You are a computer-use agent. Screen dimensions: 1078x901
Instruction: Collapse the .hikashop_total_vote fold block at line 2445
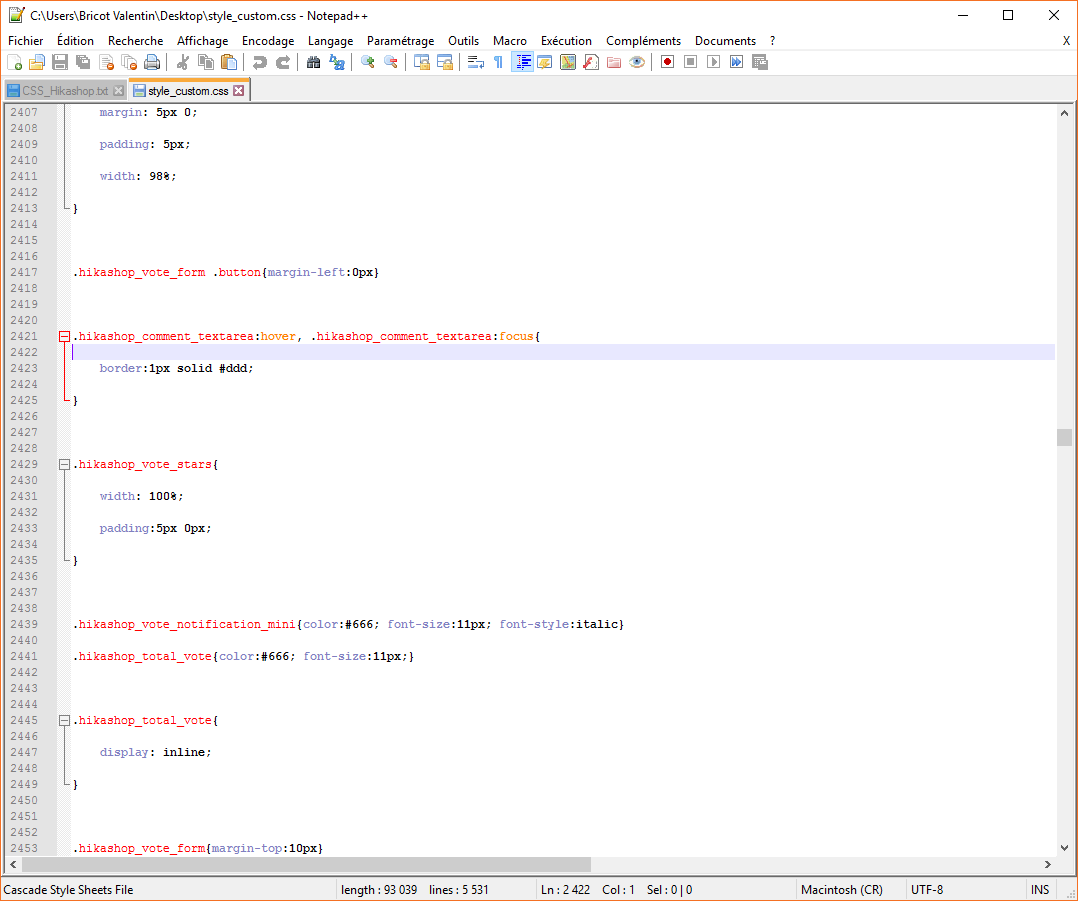pyautogui.click(x=64, y=721)
